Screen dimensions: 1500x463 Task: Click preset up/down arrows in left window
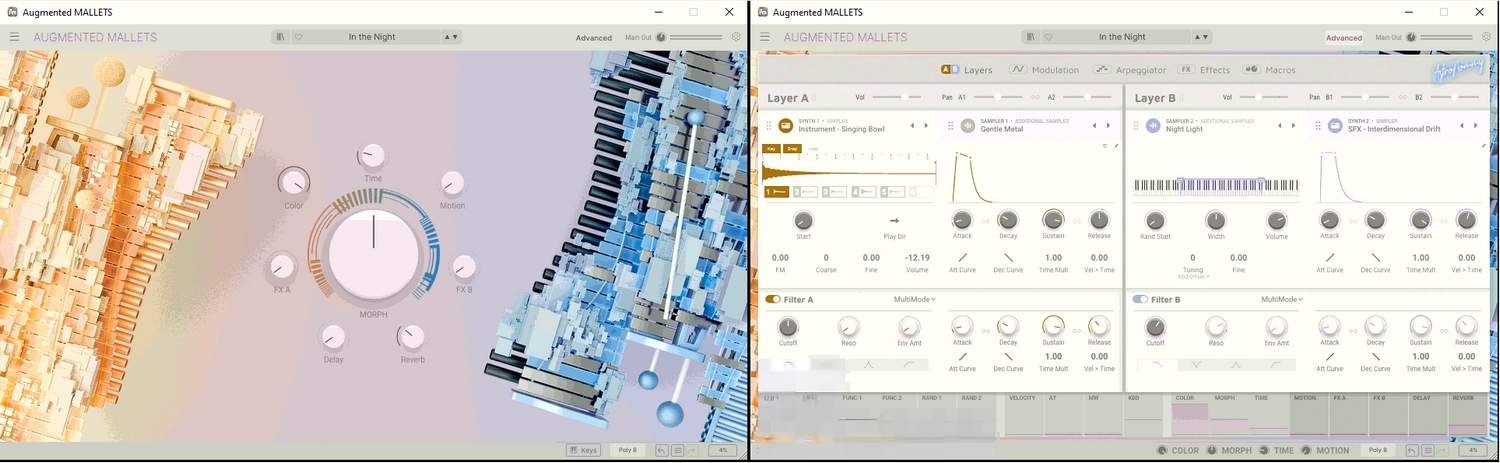(x=451, y=37)
